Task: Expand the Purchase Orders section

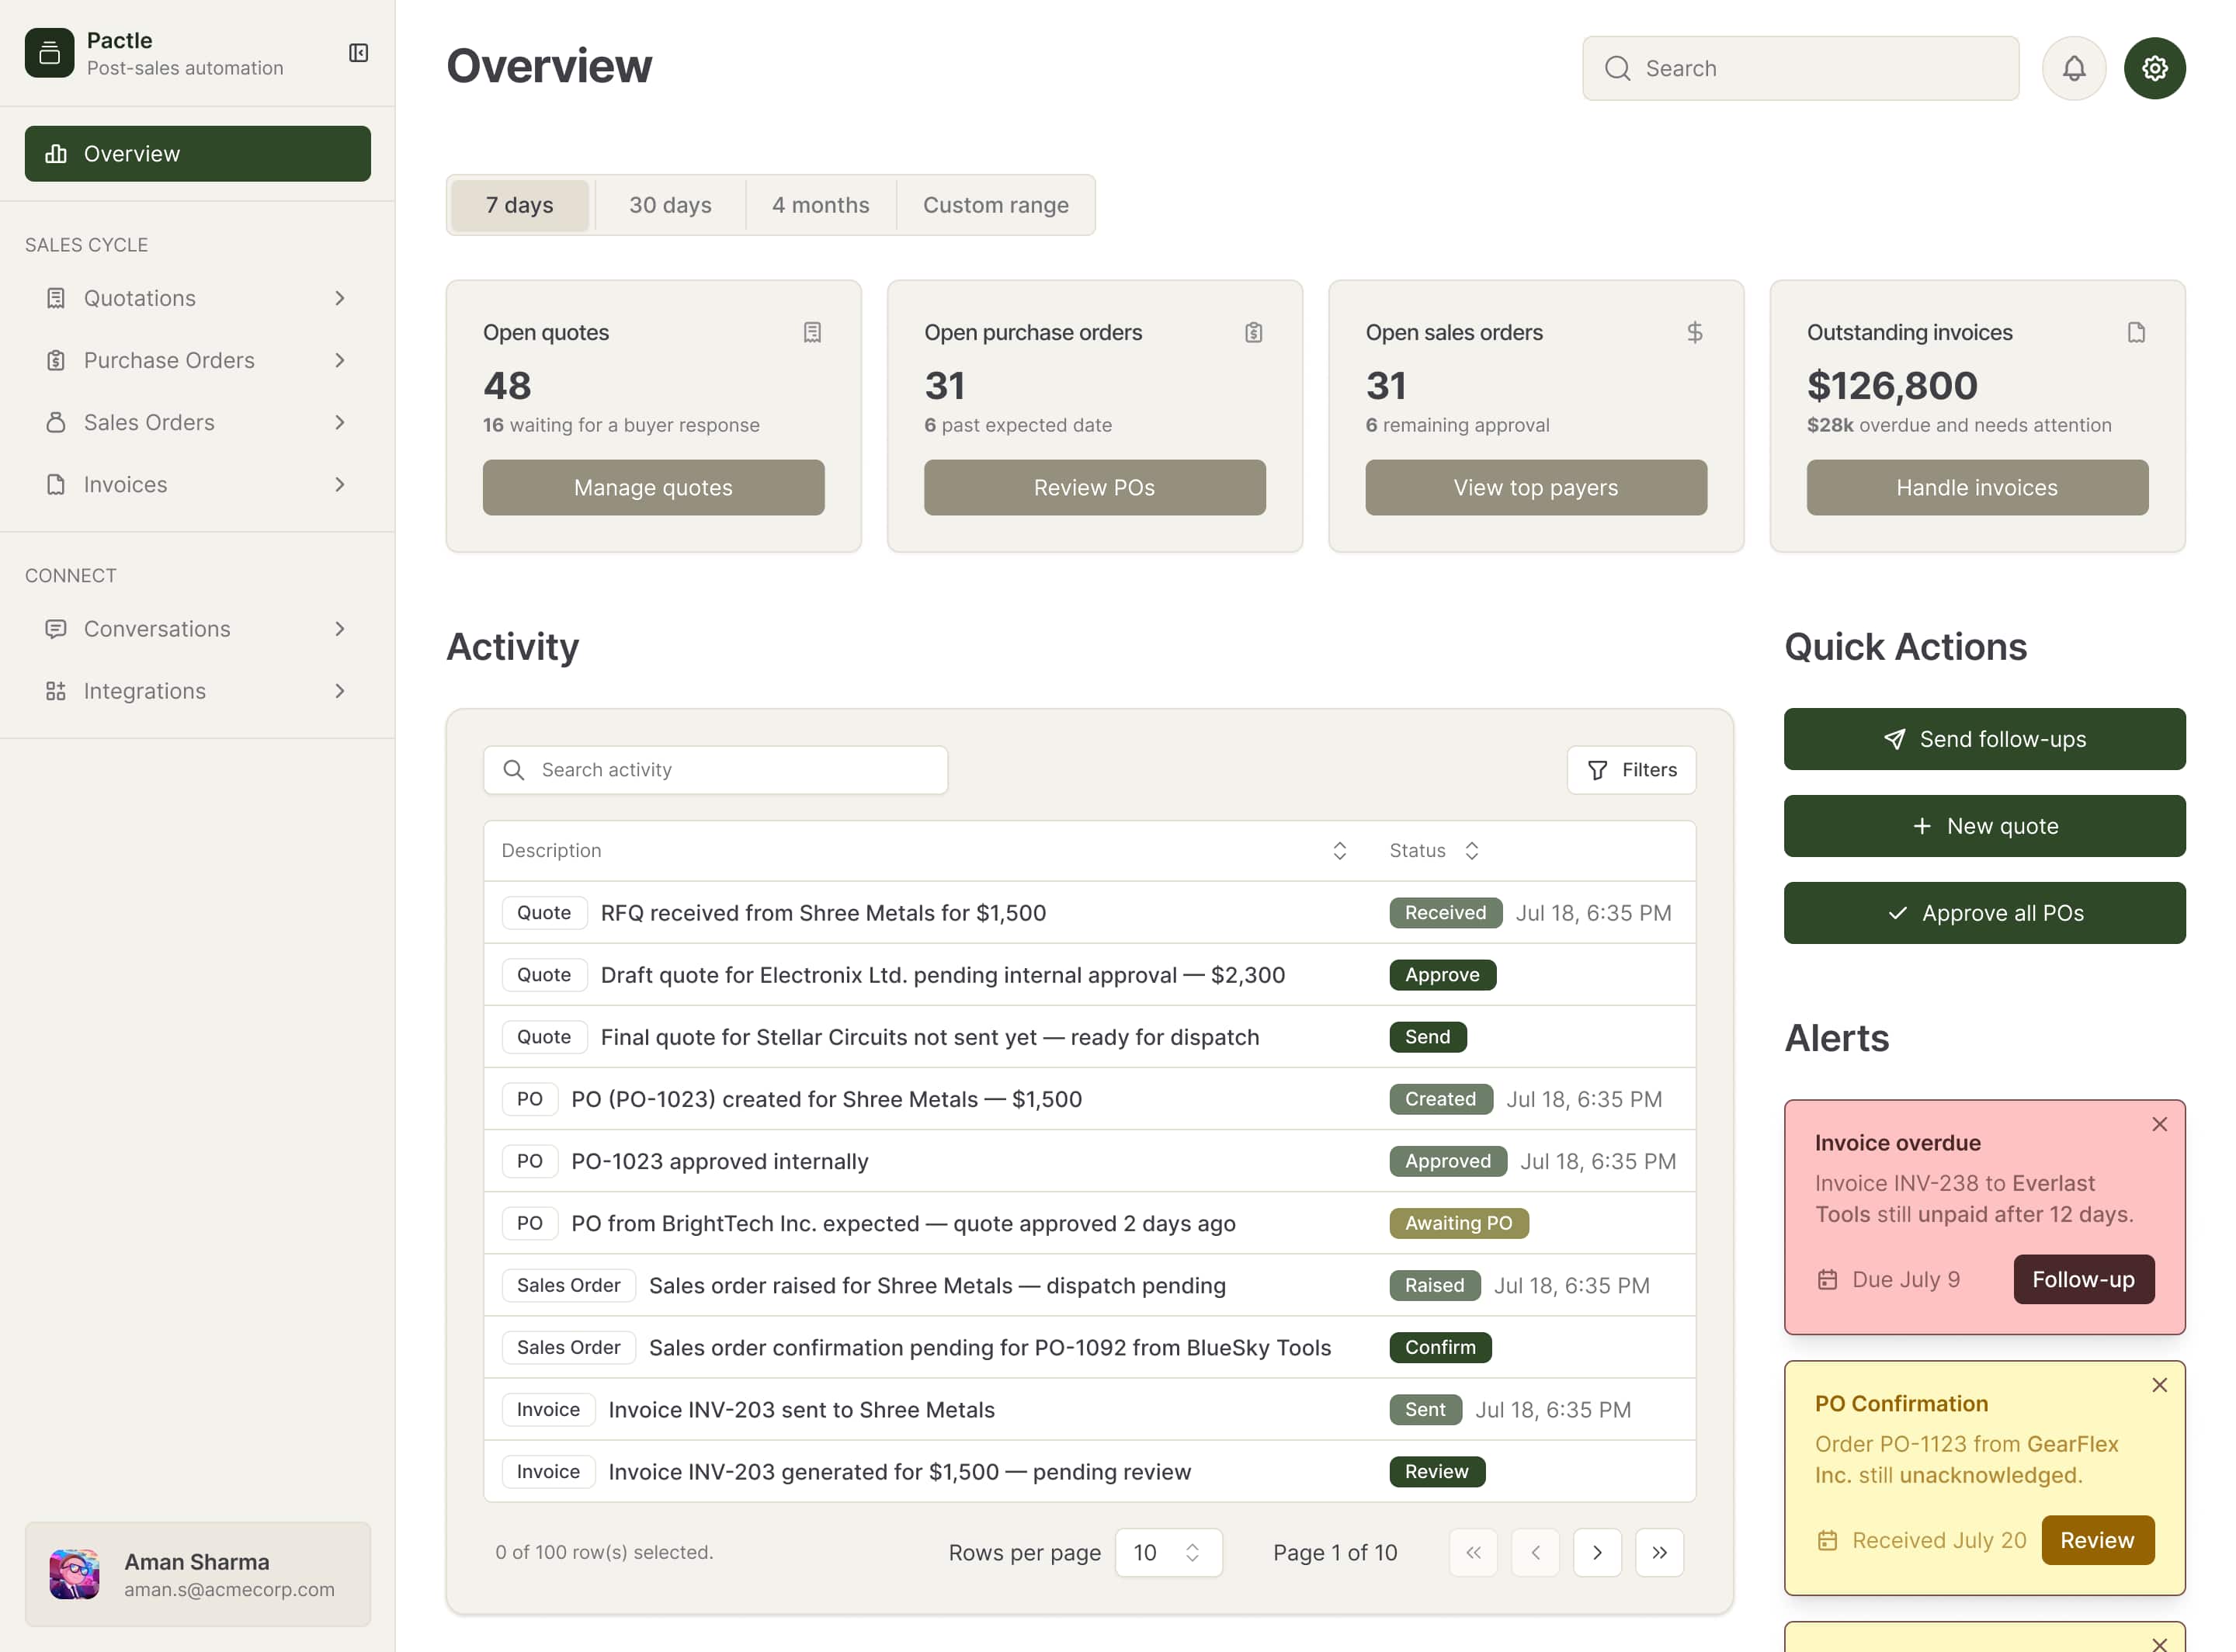Action: tap(341, 360)
